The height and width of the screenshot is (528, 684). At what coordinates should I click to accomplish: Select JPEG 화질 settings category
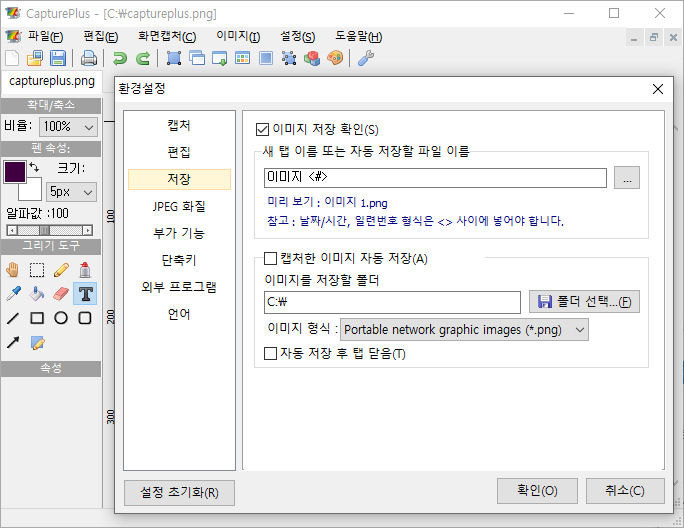coord(179,206)
